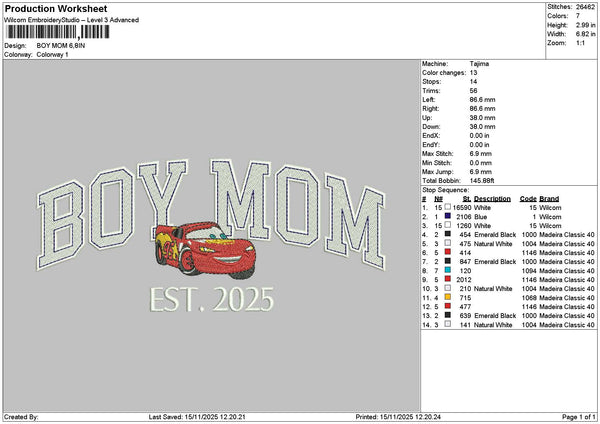
Task: Click the blue swatch in stop row 2
Action: pos(448,216)
